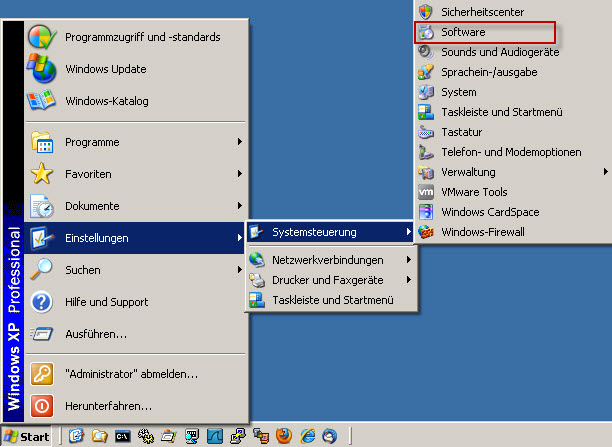Viewport: 612px width, 447px height.
Task: Click the Dokumente icon
Action: tap(42, 206)
